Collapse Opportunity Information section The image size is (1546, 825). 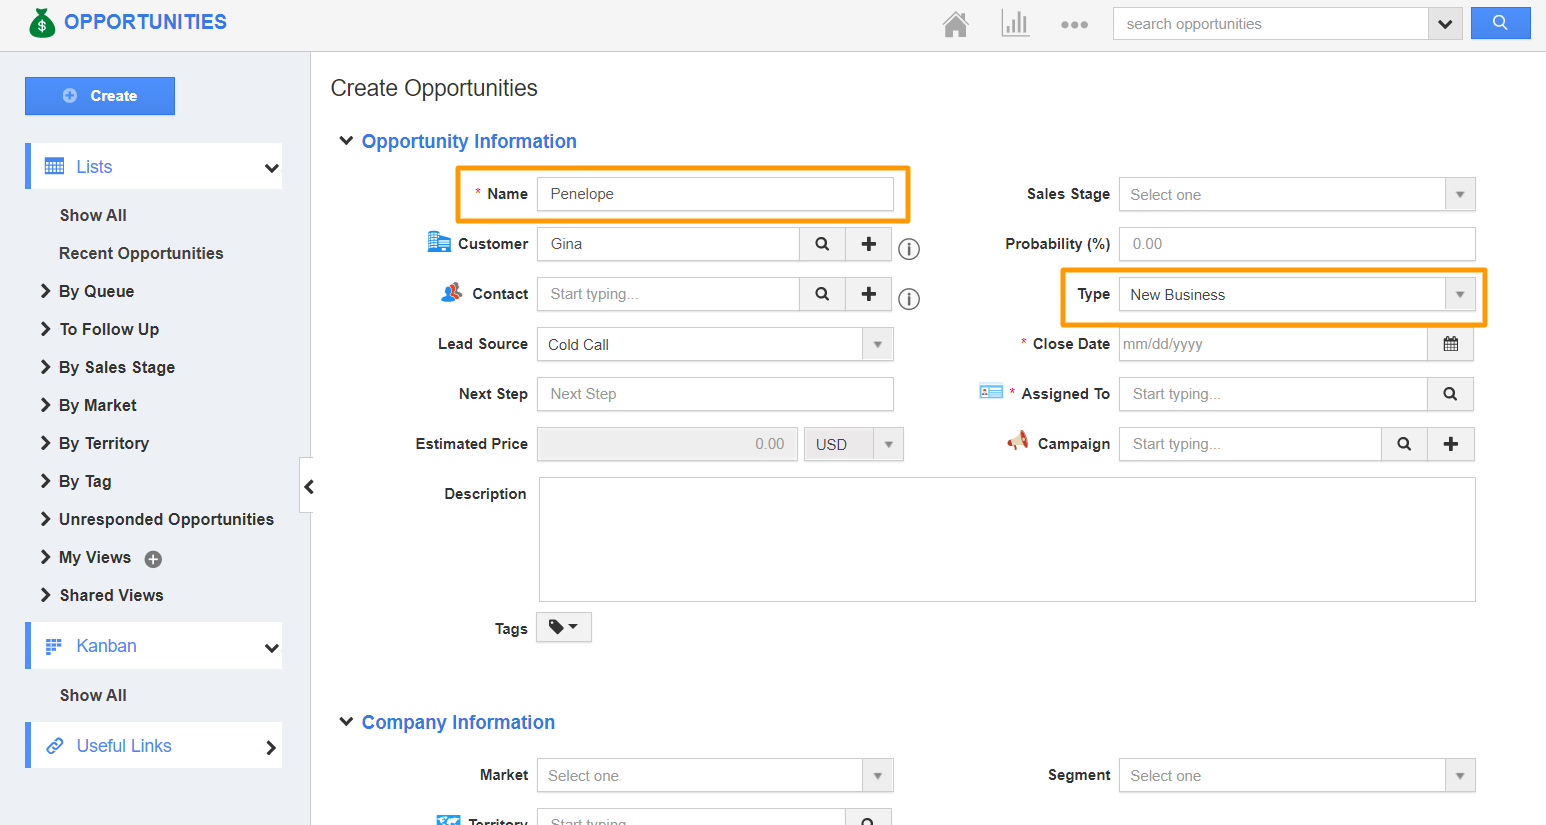pyautogui.click(x=346, y=141)
